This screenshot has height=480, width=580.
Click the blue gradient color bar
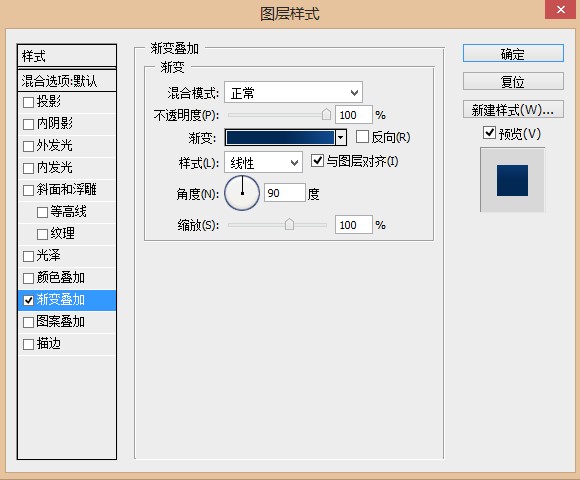(280, 138)
